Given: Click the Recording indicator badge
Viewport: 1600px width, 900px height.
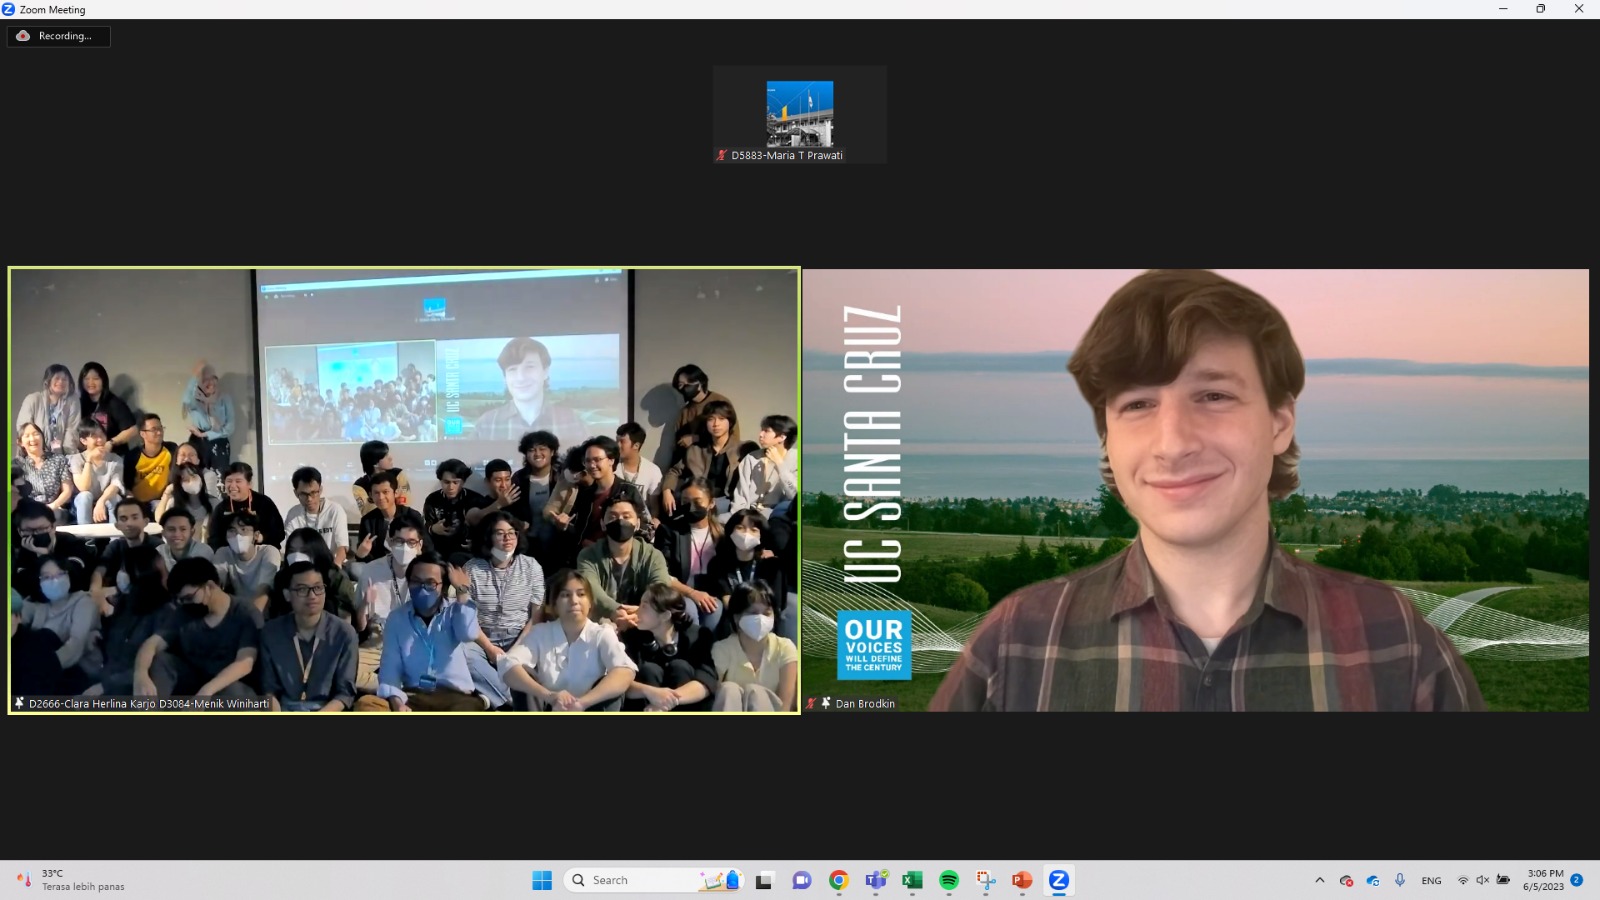Looking at the screenshot, I should click(x=58, y=36).
